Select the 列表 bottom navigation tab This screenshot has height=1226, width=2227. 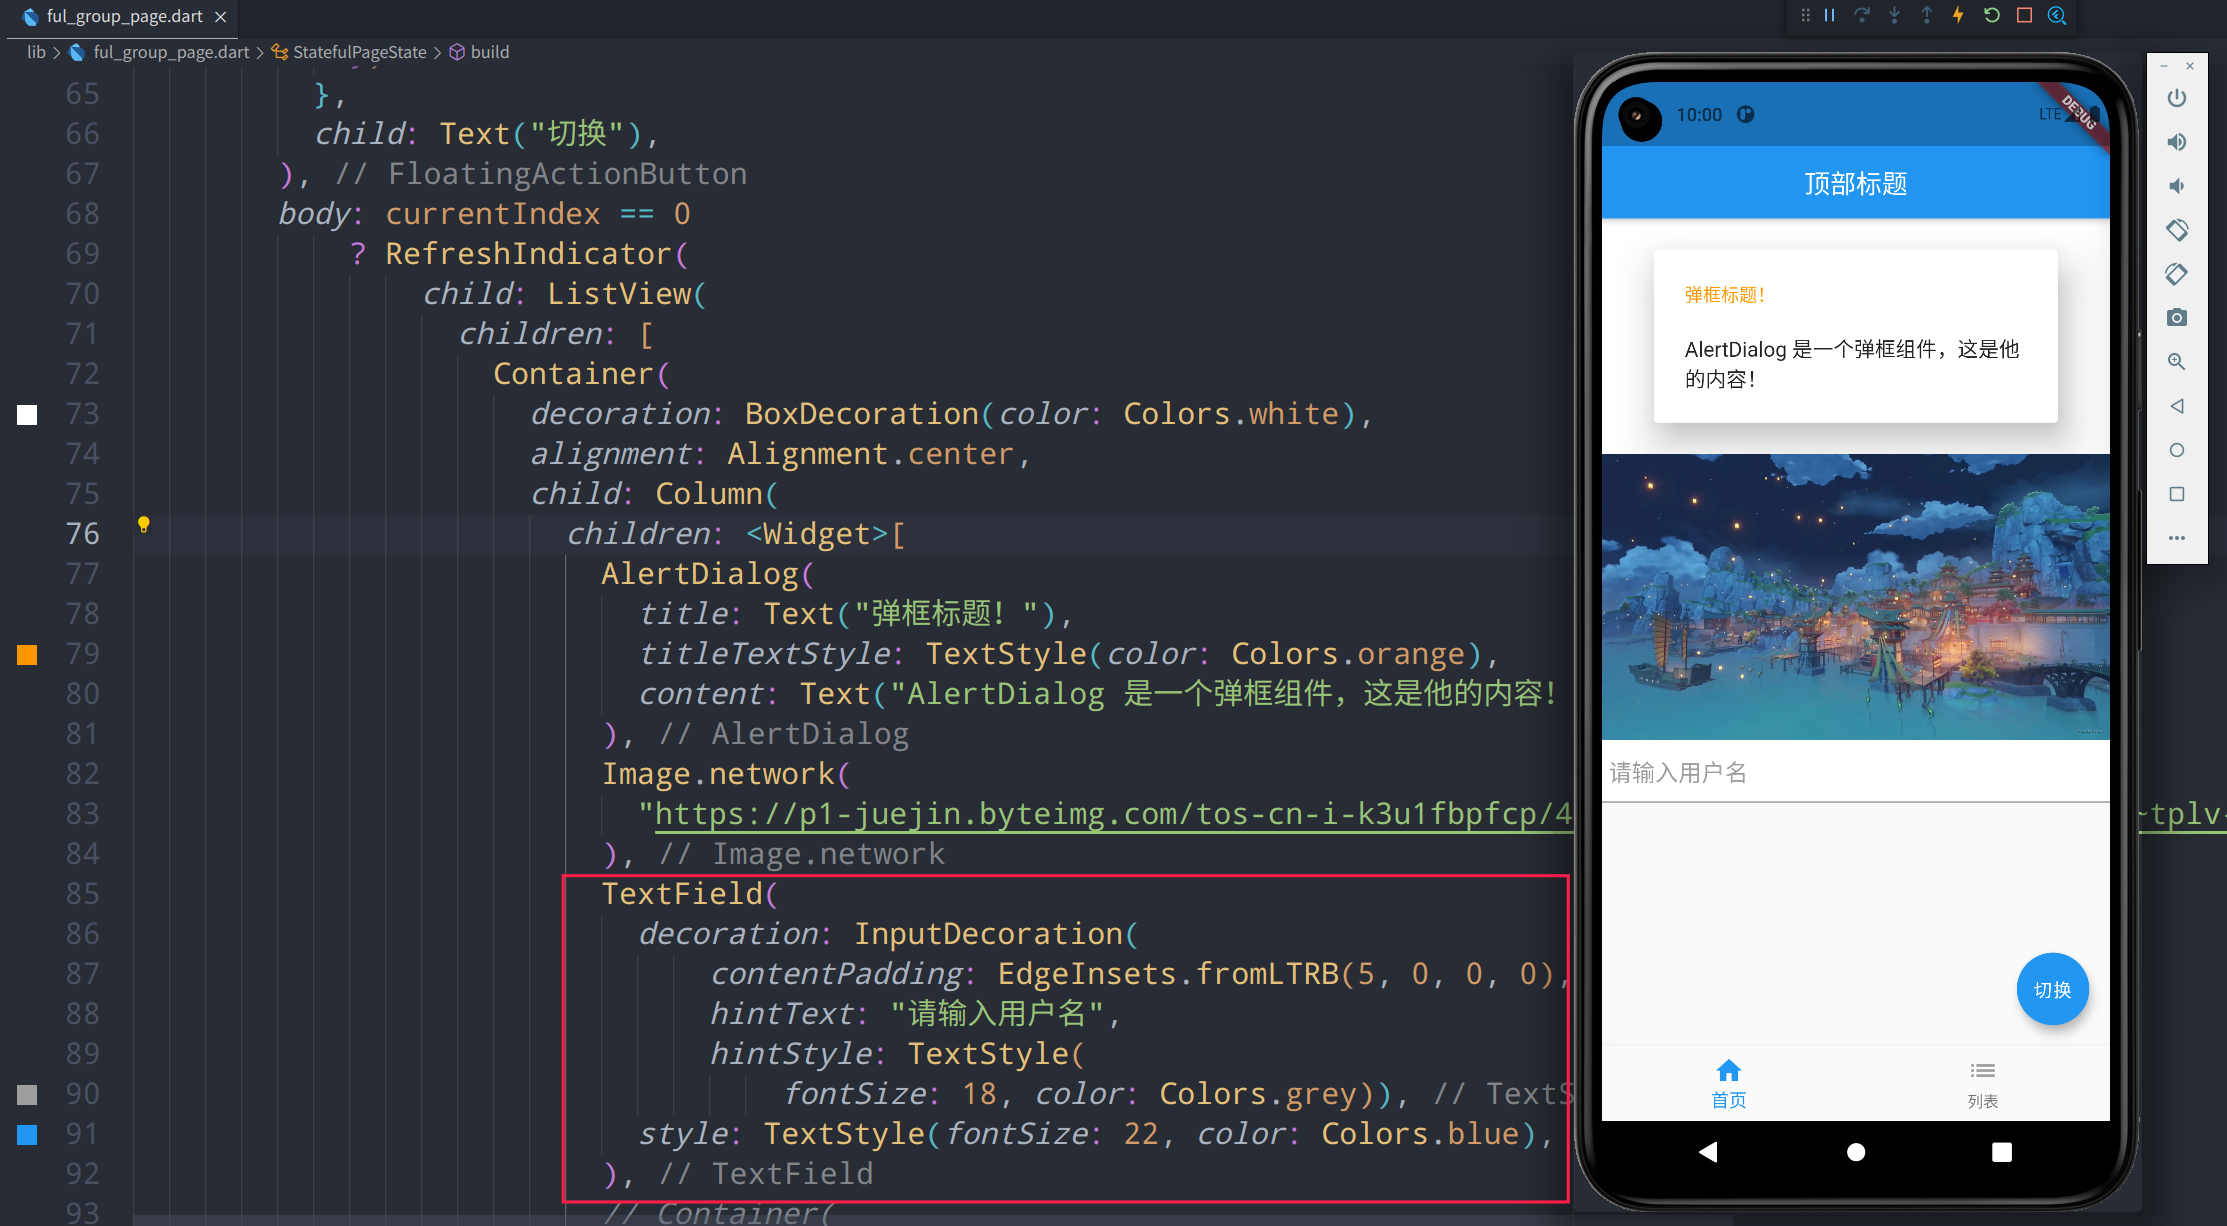[1982, 1084]
